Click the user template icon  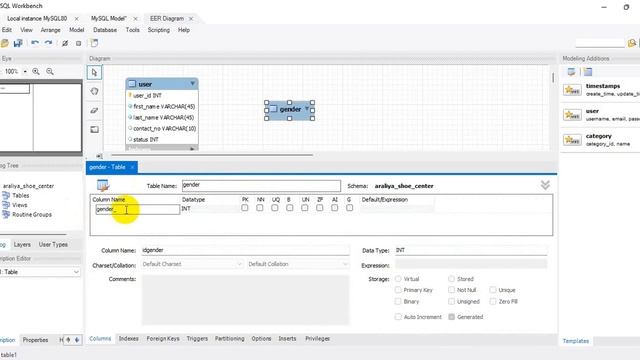pyautogui.click(x=572, y=115)
